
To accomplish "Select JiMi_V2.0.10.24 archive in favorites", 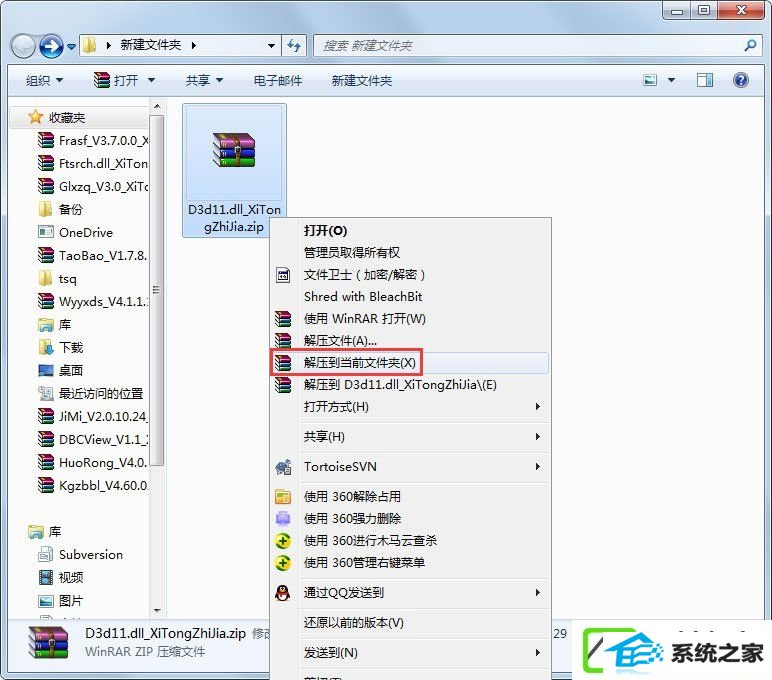I will (x=93, y=417).
